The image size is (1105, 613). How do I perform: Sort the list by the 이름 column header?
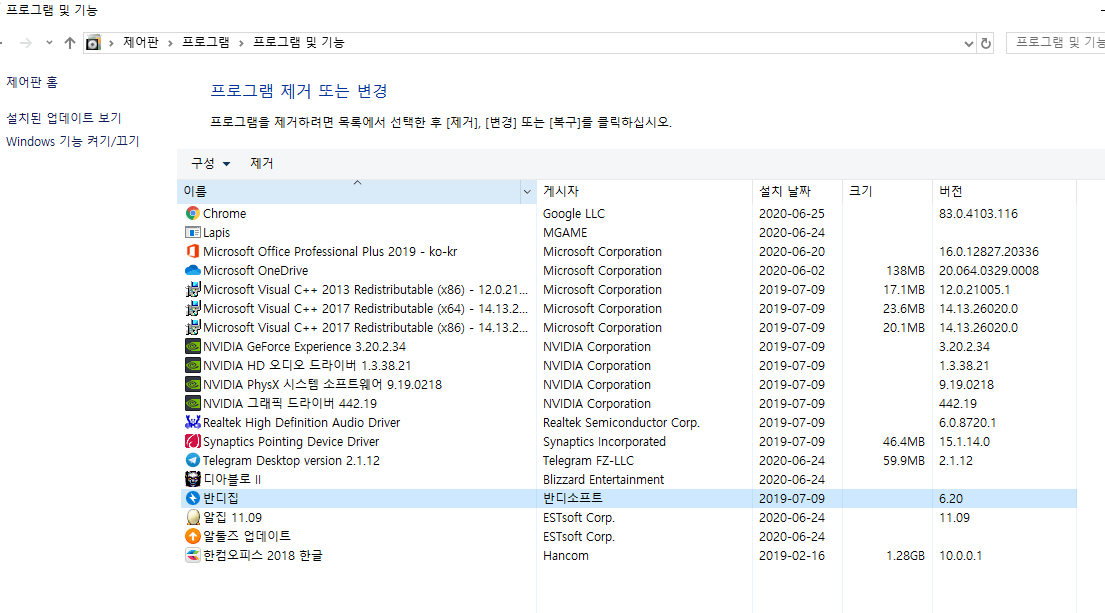(349, 192)
